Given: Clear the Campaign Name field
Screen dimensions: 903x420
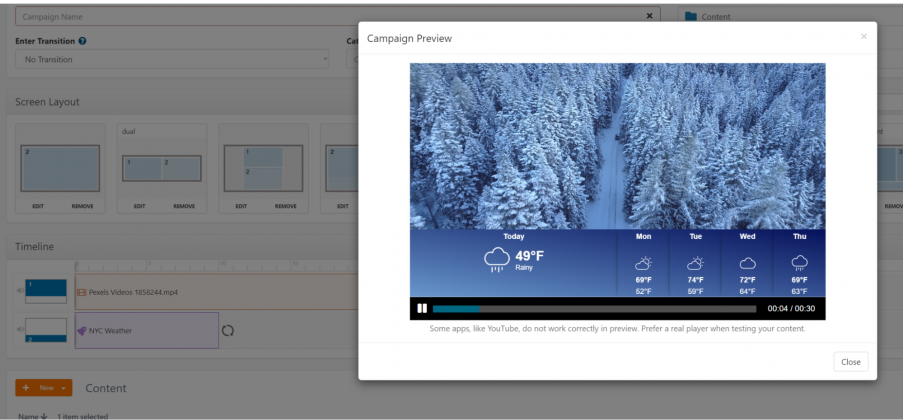Looking at the screenshot, I should tap(650, 16).
